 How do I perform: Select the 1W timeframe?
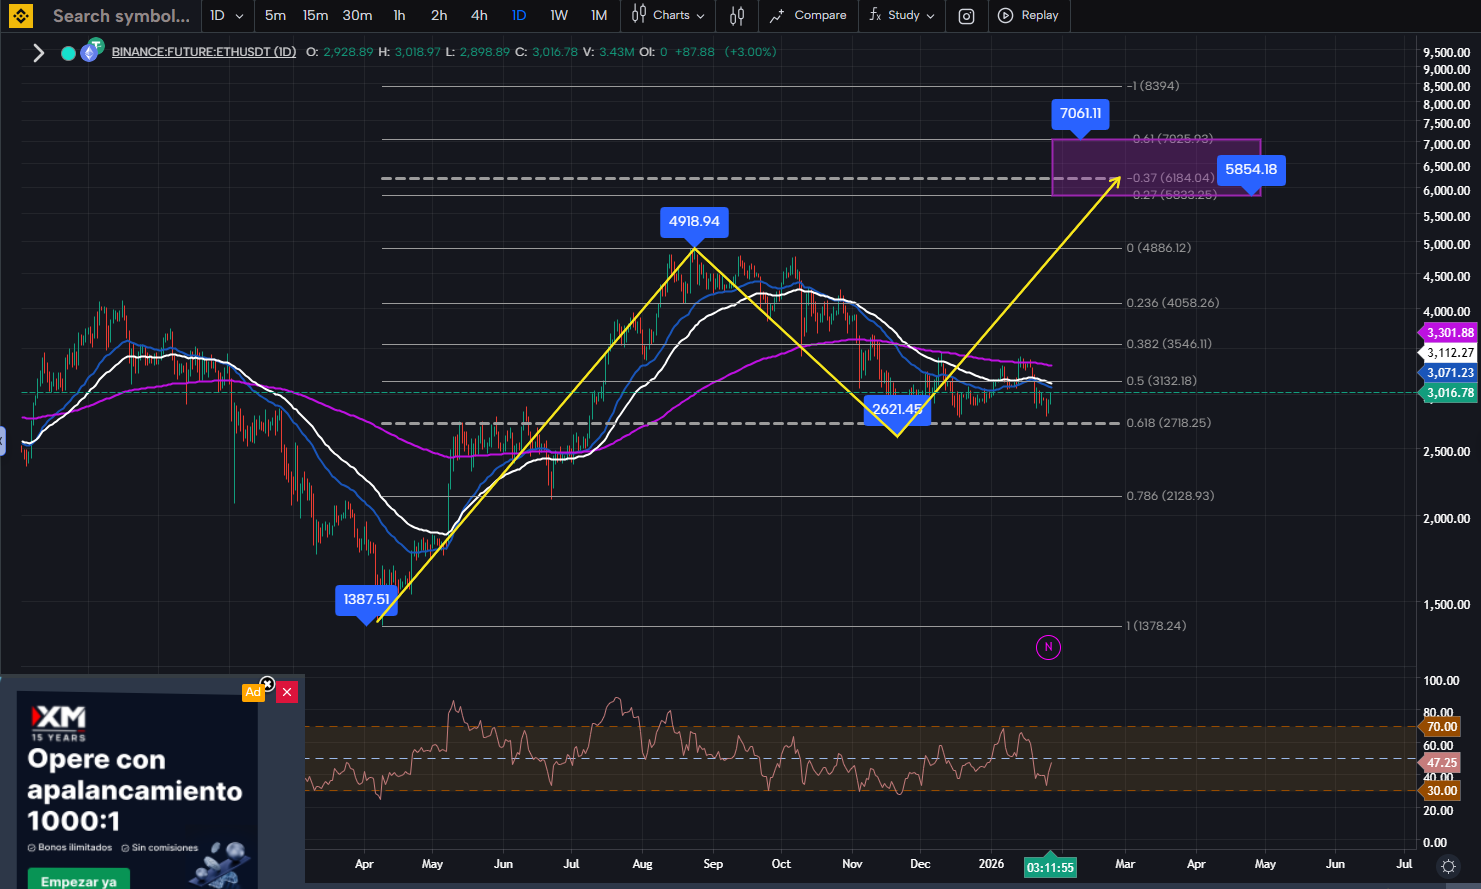(559, 16)
